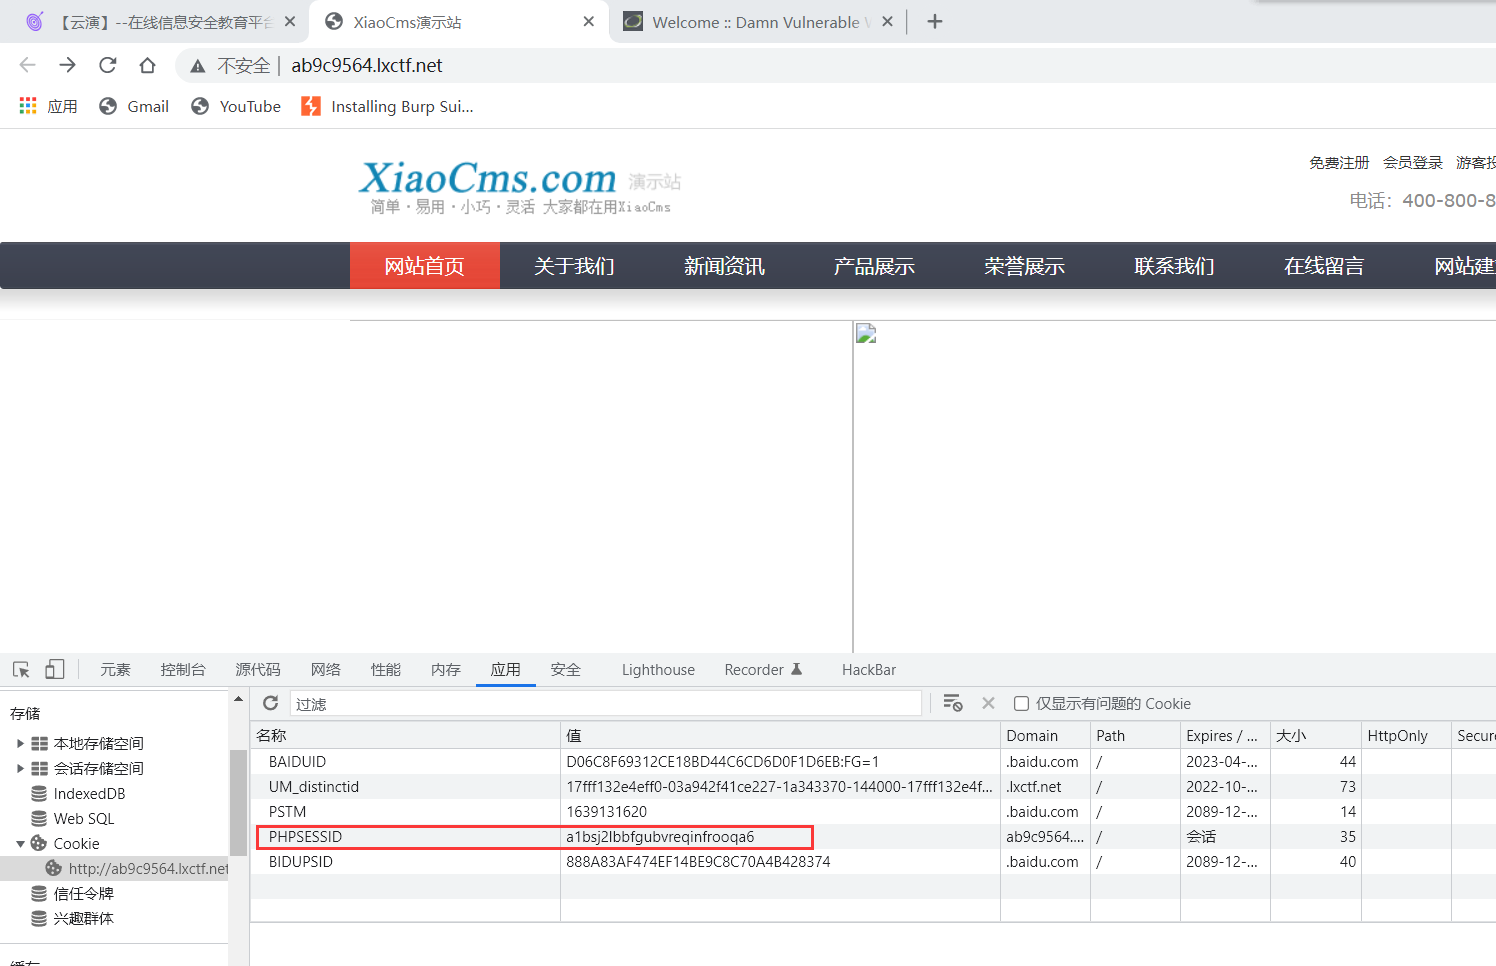Refresh the cookie table
This screenshot has height=966, width=1496.
(x=270, y=703)
